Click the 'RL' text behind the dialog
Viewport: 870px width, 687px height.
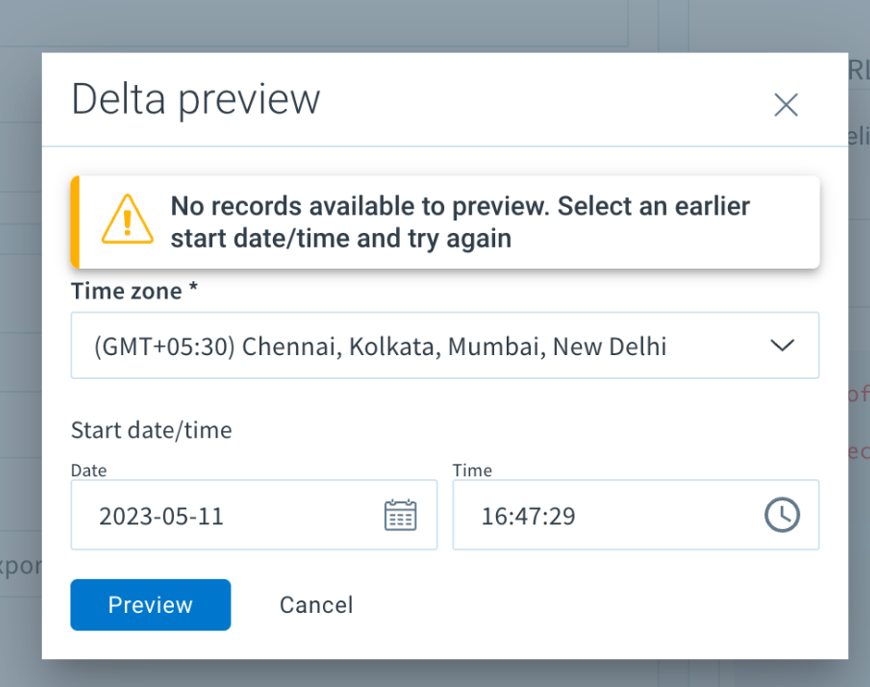pyautogui.click(x=859, y=70)
